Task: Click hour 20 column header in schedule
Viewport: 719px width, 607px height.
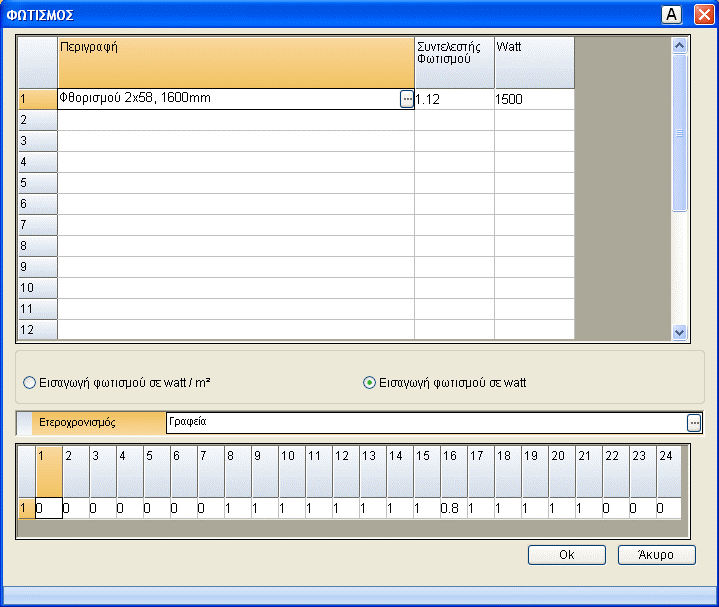Action: coord(562,472)
